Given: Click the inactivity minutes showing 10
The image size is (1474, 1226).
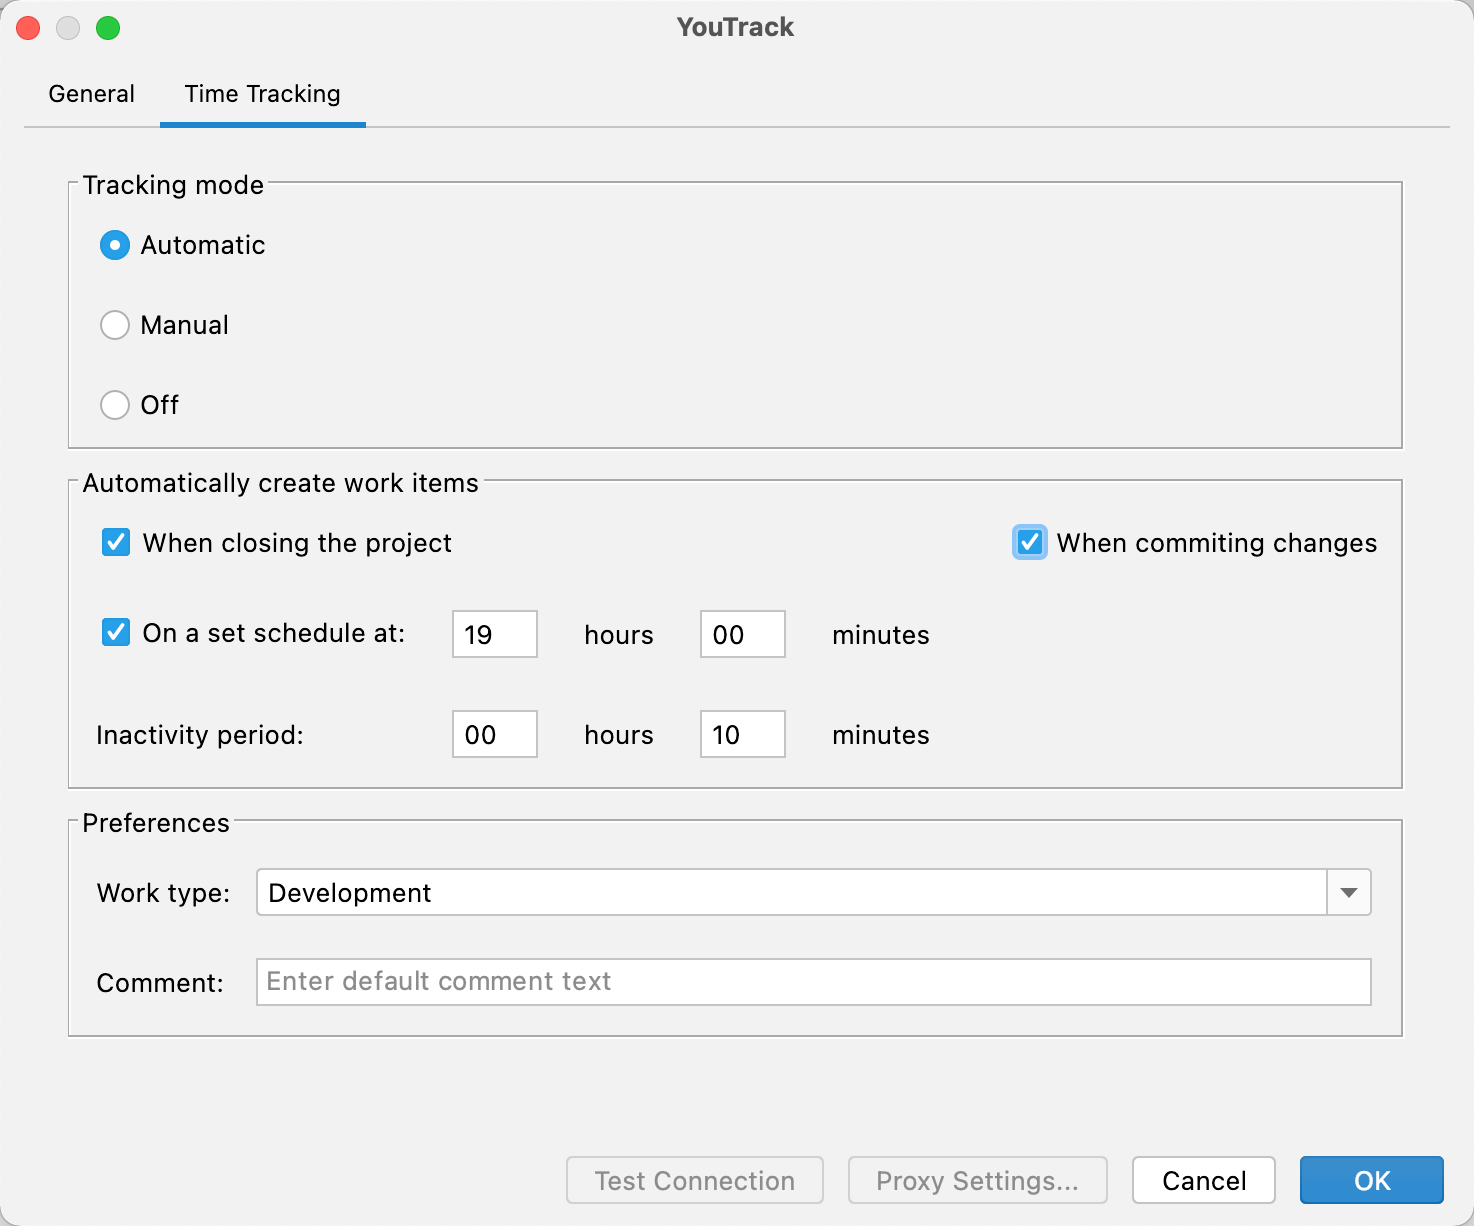Looking at the screenshot, I should click(x=742, y=734).
